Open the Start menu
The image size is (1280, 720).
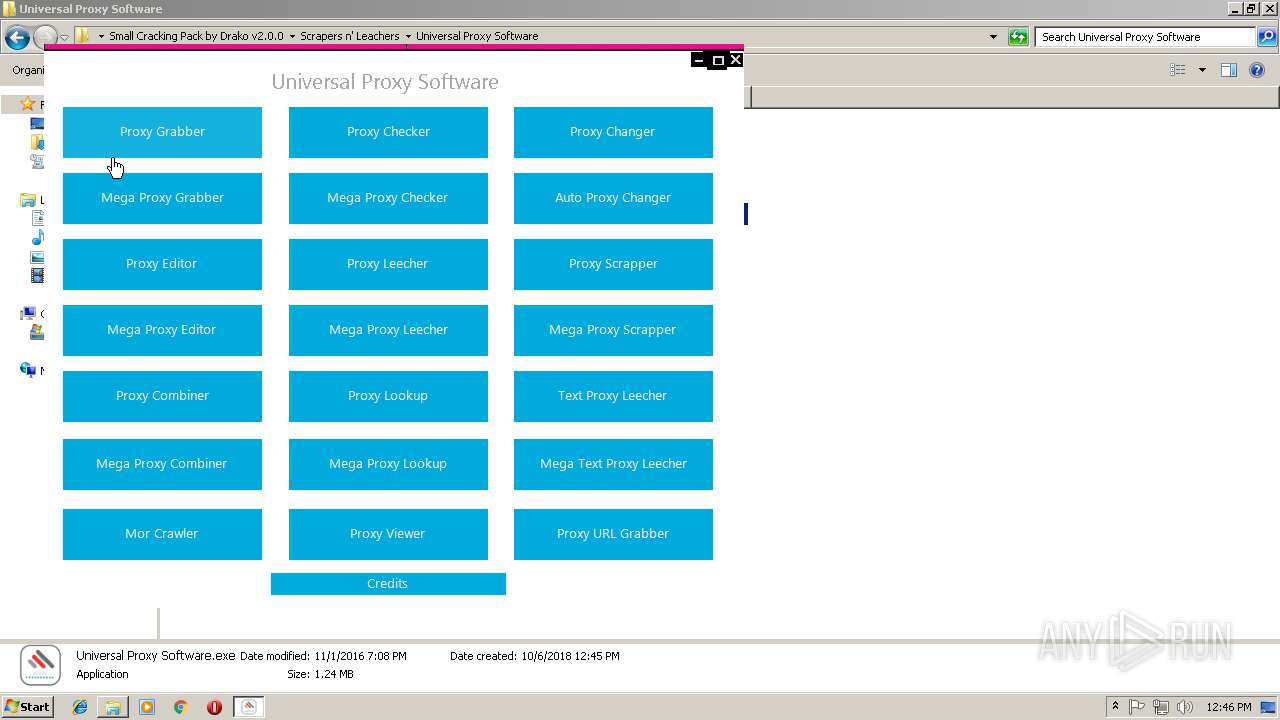(x=28, y=707)
